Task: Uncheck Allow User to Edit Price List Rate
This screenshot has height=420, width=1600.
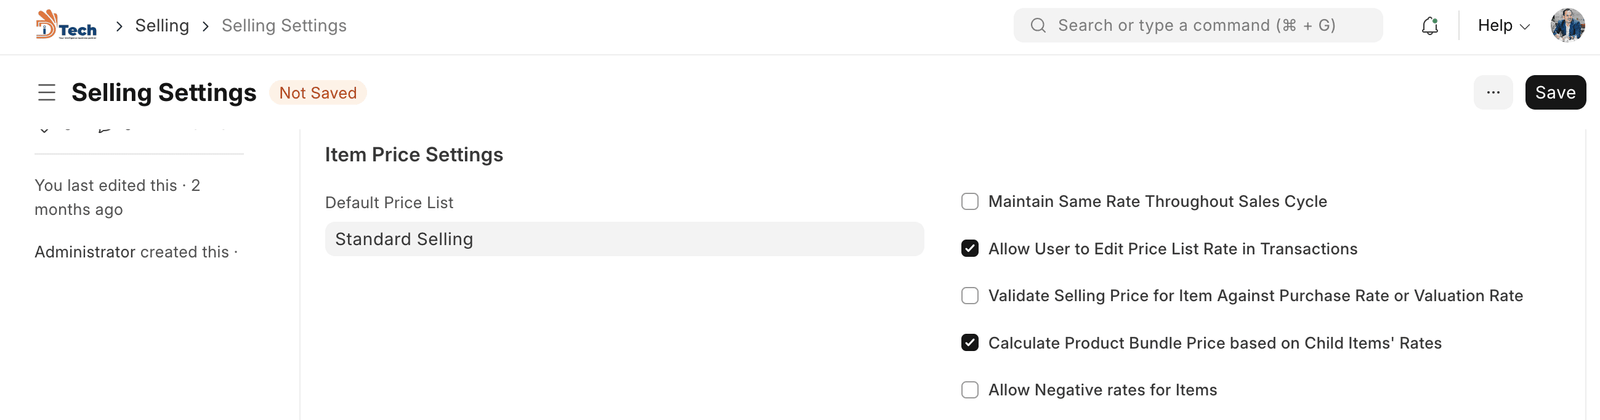Action: click(970, 249)
